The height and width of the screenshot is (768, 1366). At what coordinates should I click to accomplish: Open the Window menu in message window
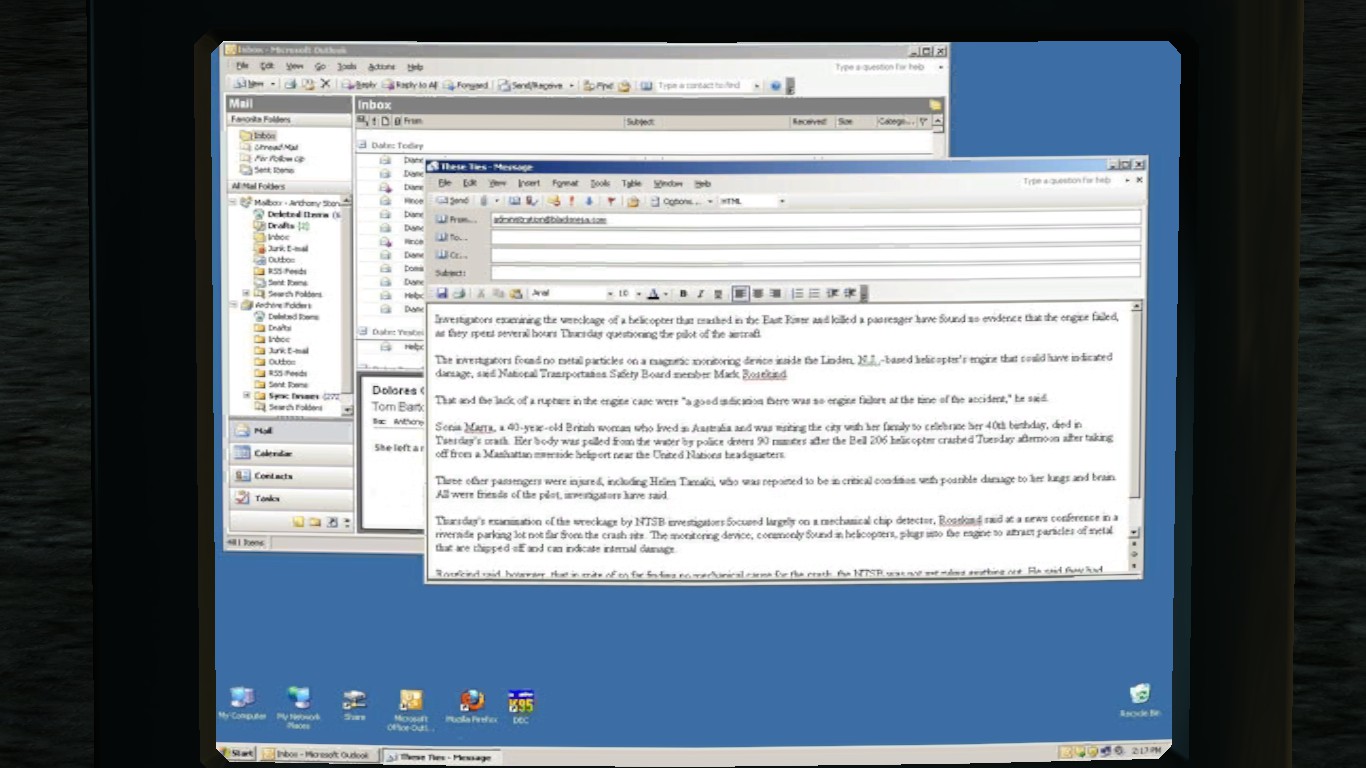tap(668, 184)
